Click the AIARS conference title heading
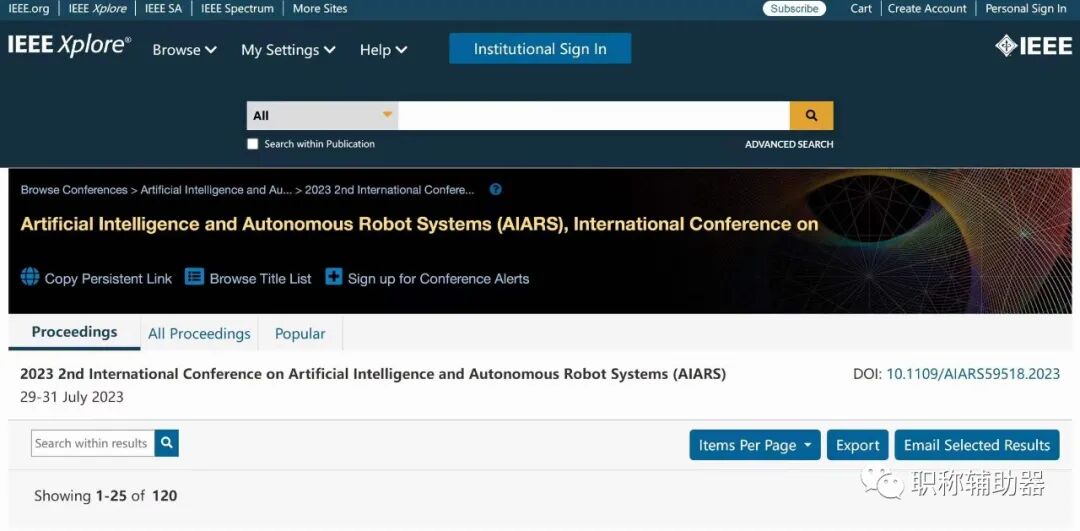Viewport: 1080px width, 531px height. (419, 225)
